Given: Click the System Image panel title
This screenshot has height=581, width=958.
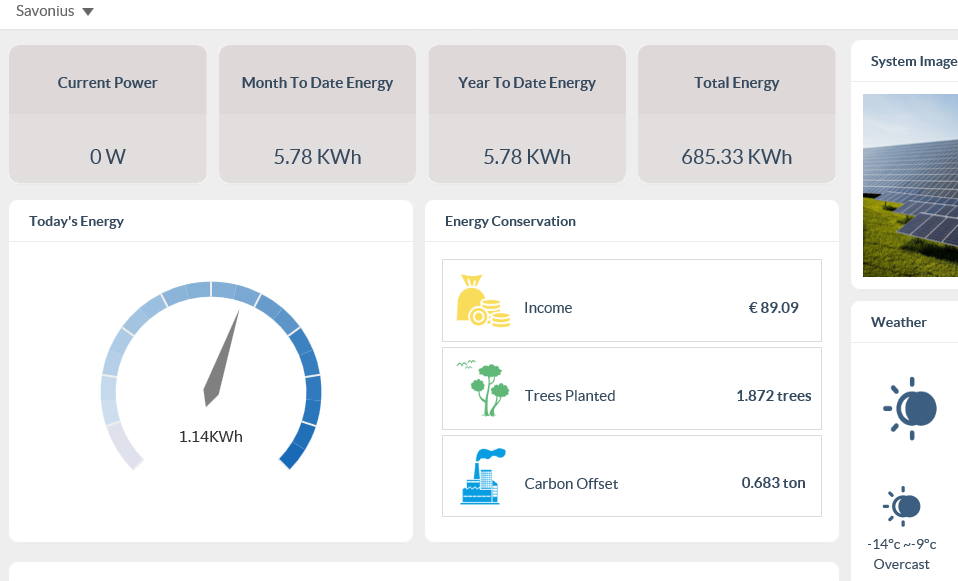Looking at the screenshot, I should [914, 62].
